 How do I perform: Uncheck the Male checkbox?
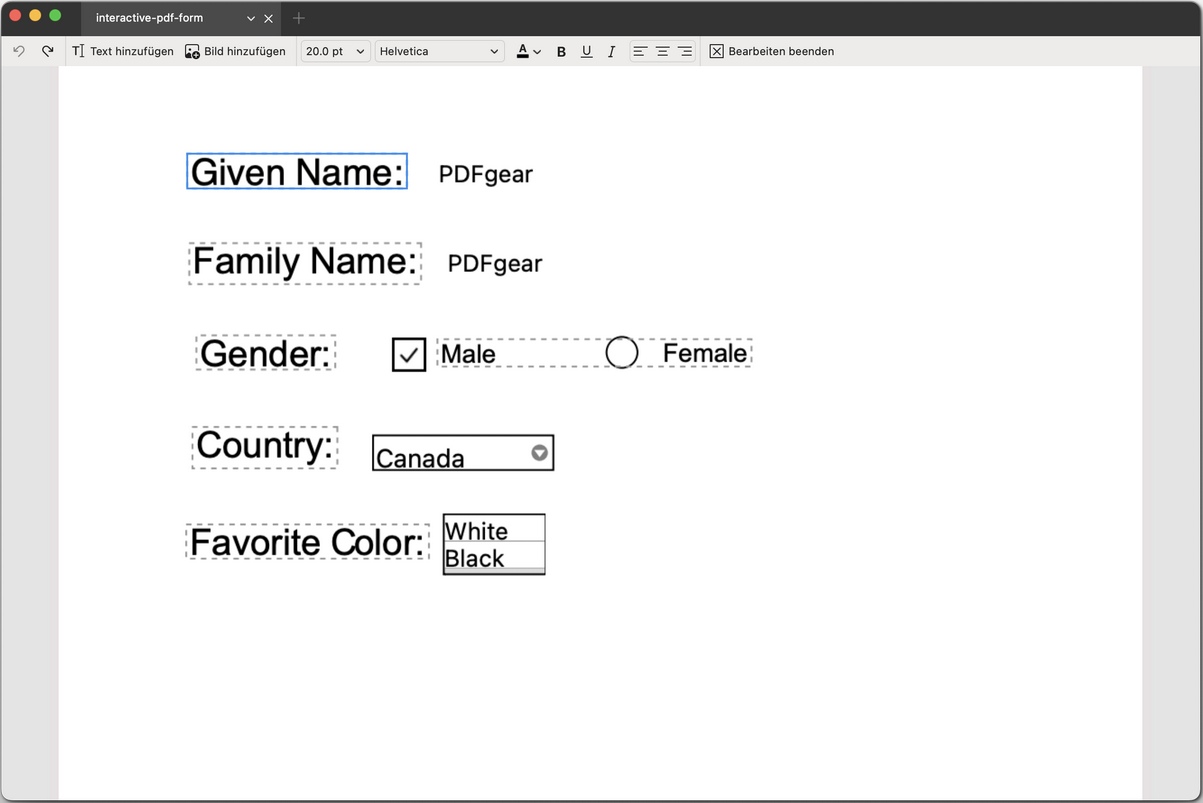click(409, 354)
